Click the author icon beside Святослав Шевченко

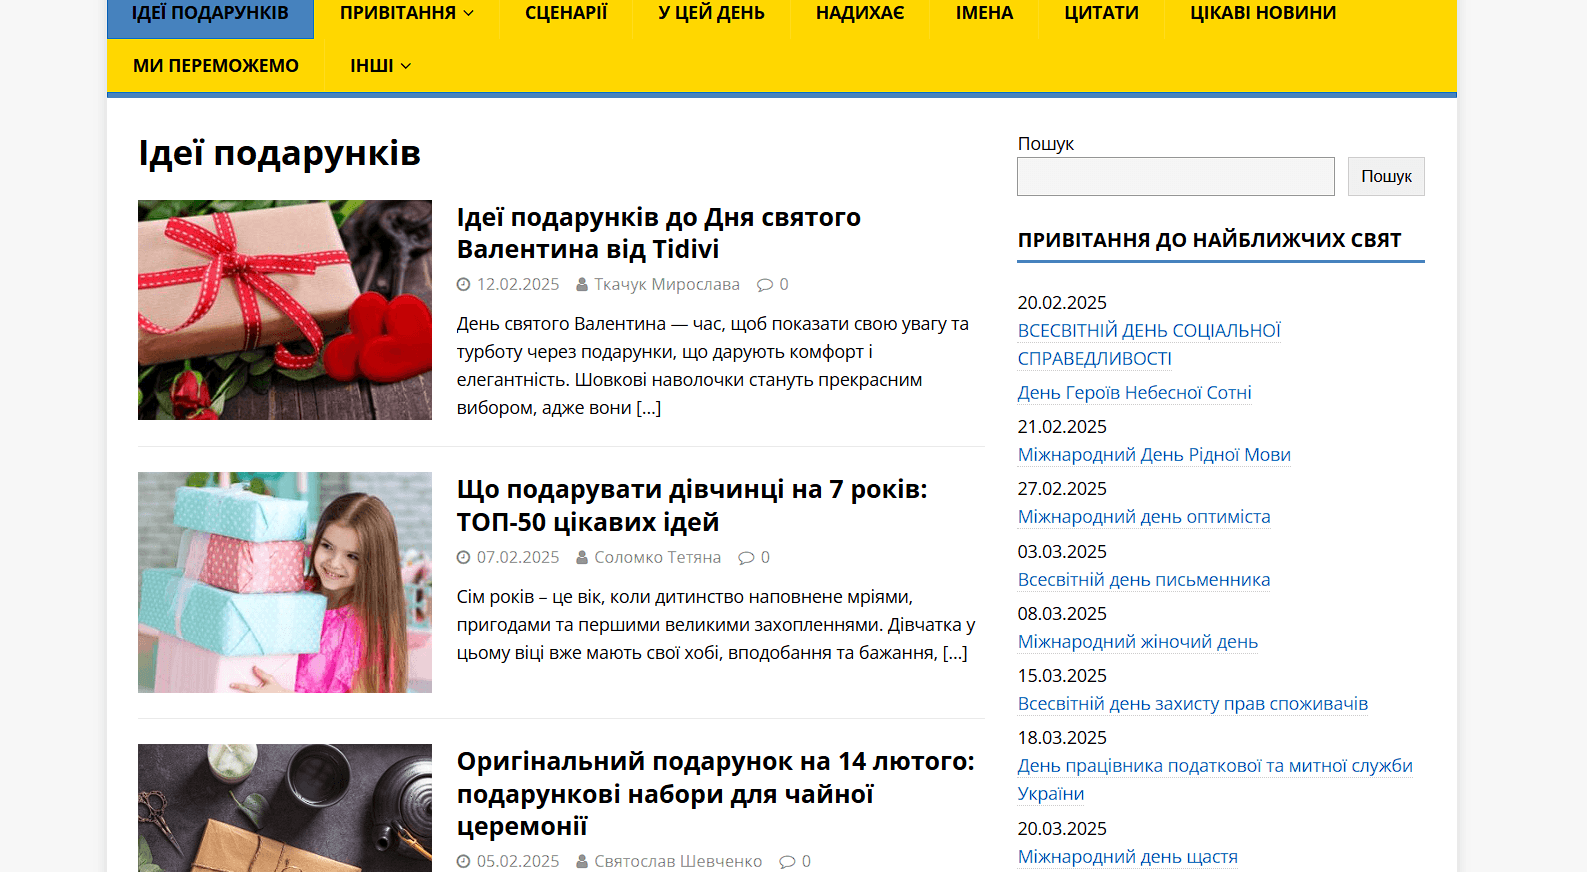582,862
